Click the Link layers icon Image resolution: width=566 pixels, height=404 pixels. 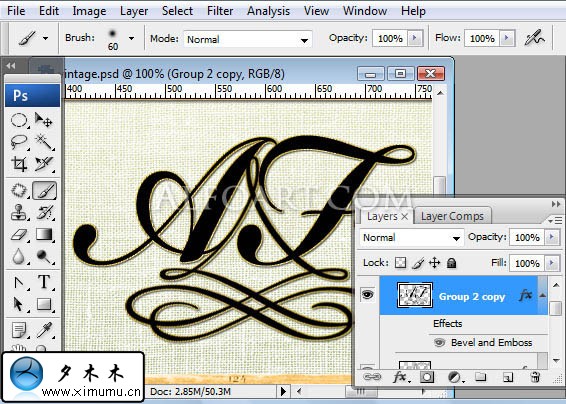[x=371, y=377]
